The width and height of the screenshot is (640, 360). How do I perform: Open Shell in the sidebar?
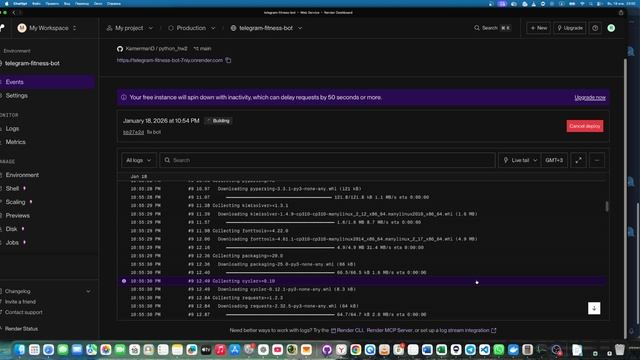pyautogui.click(x=12, y=189)
